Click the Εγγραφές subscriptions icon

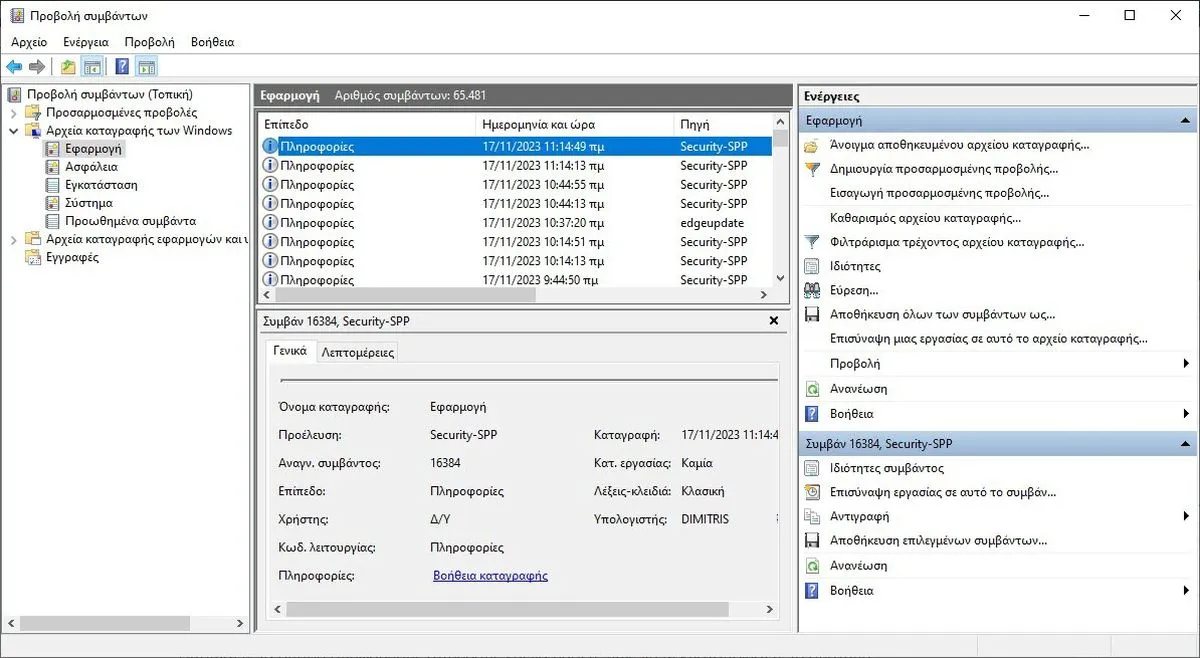pyautogui.click(x=35, y=257)
